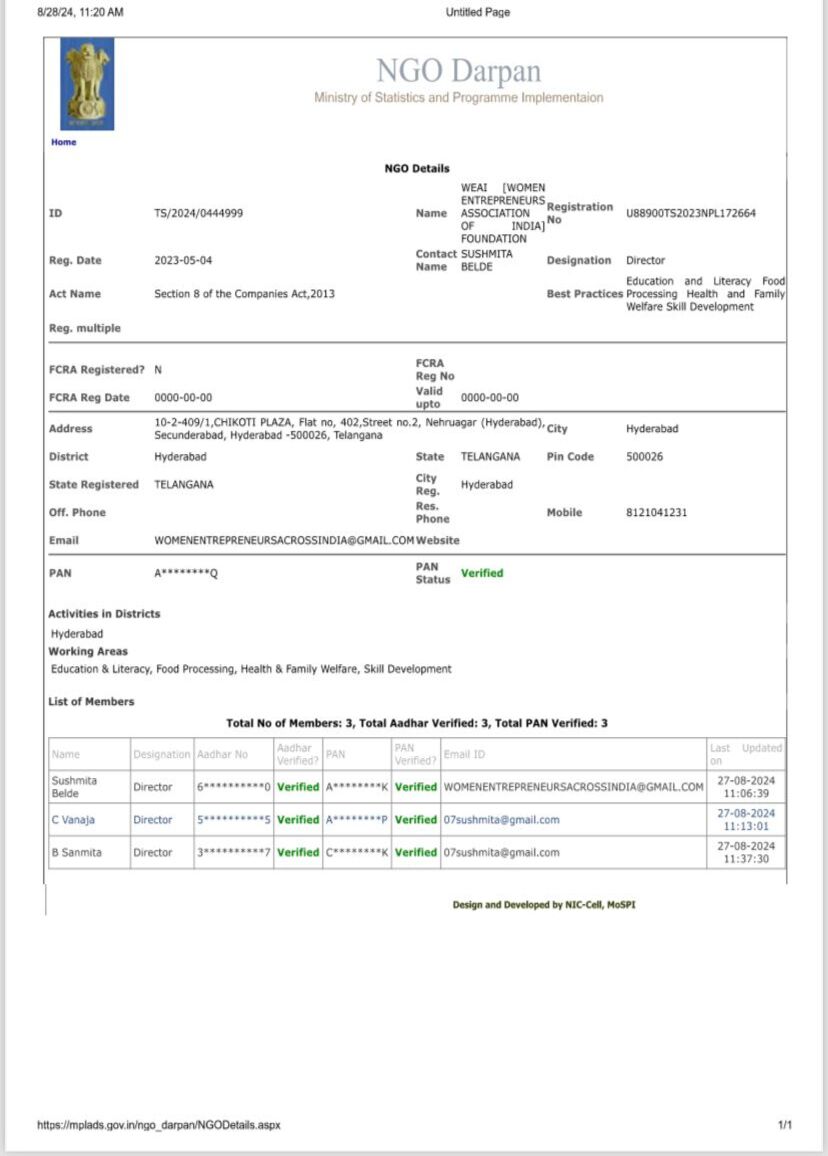Select the Ministry of Statistics subtitle

pyautogui.click(x=459, y=97)
